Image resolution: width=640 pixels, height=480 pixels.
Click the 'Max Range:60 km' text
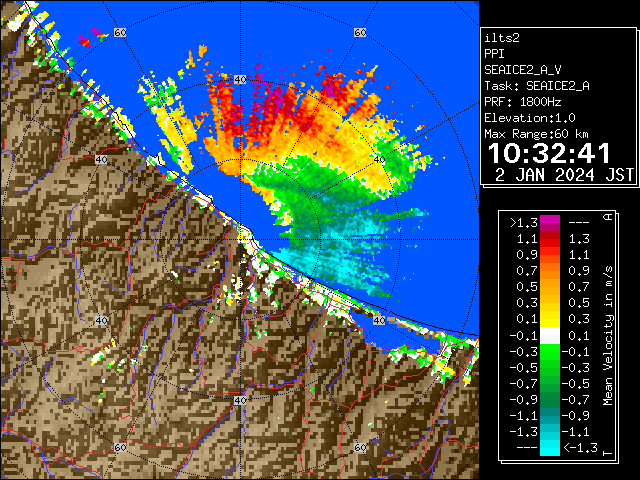536,134
